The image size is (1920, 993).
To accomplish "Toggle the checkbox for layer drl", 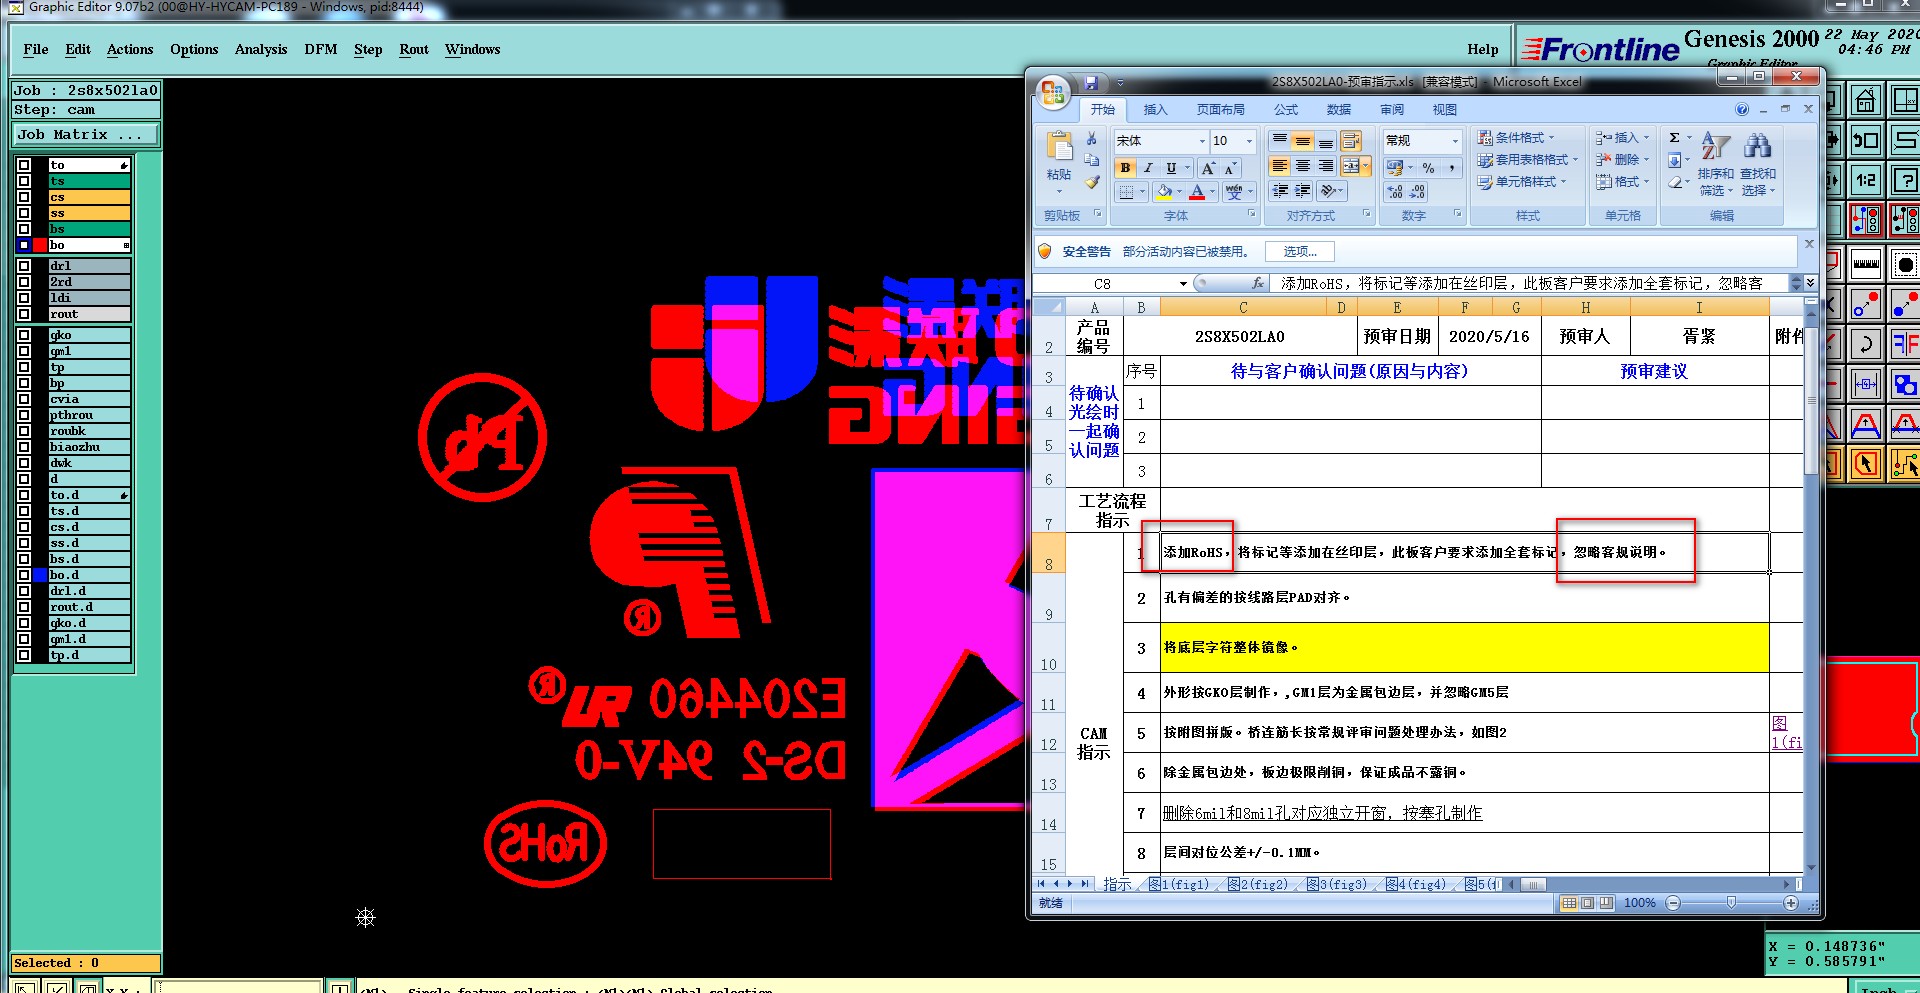I will (24, 266).
